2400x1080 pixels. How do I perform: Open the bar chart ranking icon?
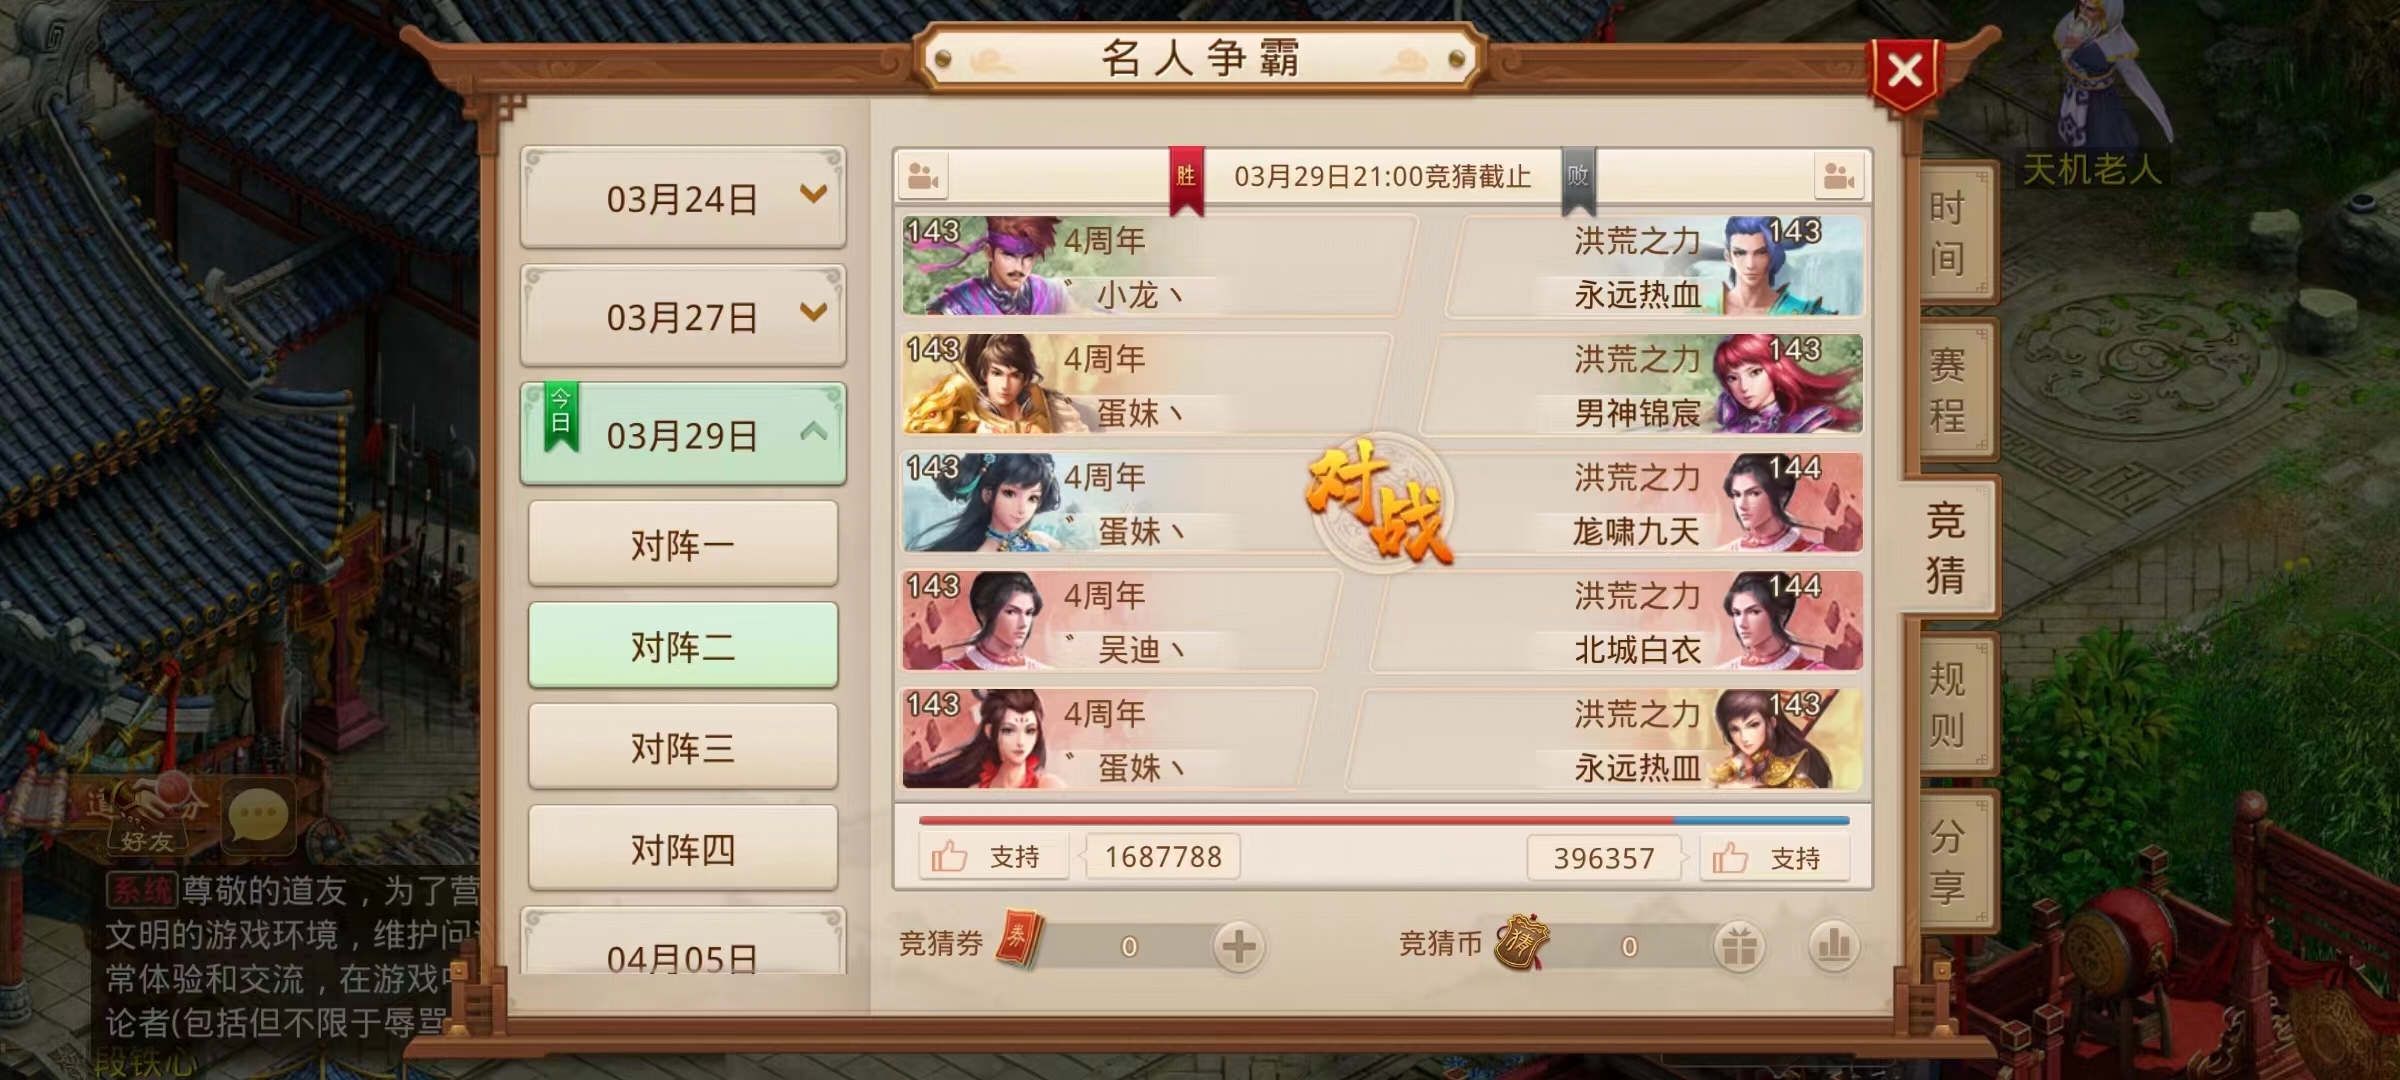pos(1833,946)
